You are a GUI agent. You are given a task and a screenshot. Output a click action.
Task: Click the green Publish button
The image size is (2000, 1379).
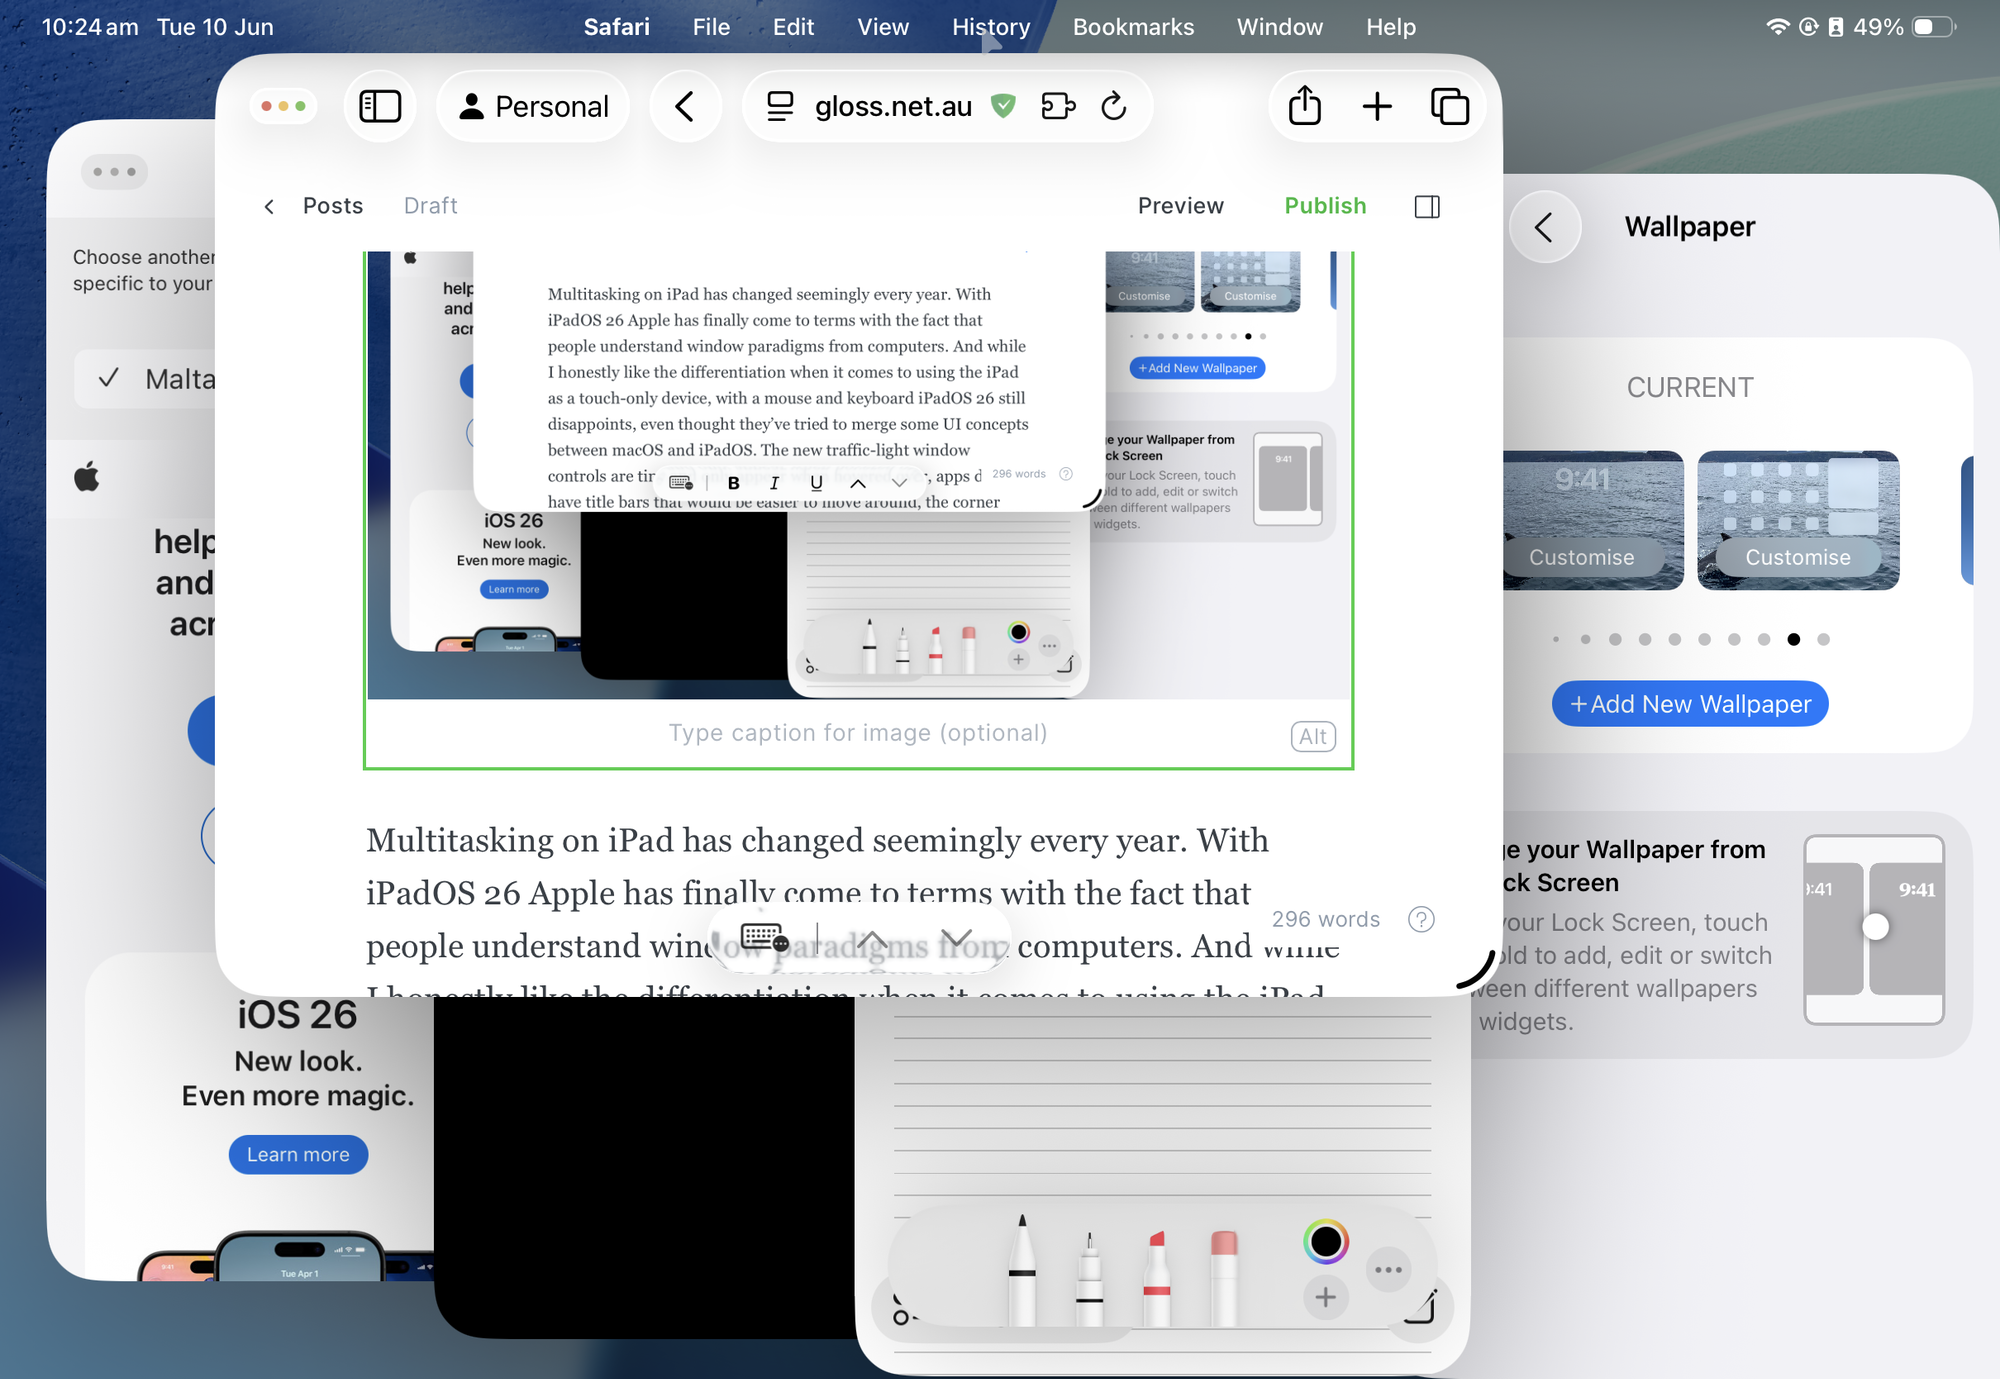[1326, 206]
